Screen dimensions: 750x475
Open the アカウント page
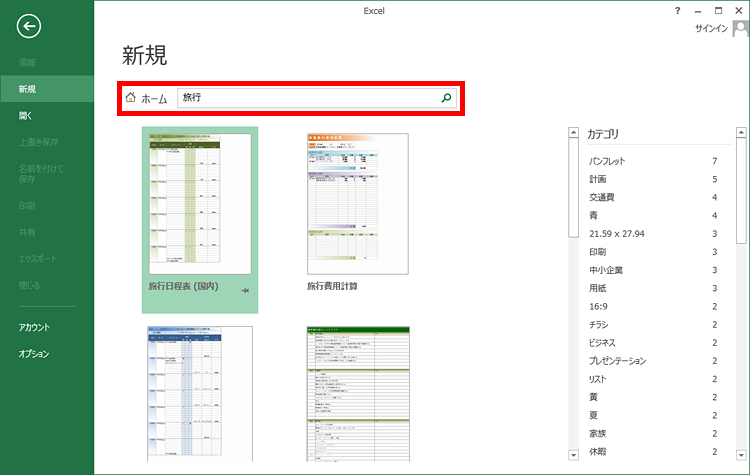(x=33, y=327)
